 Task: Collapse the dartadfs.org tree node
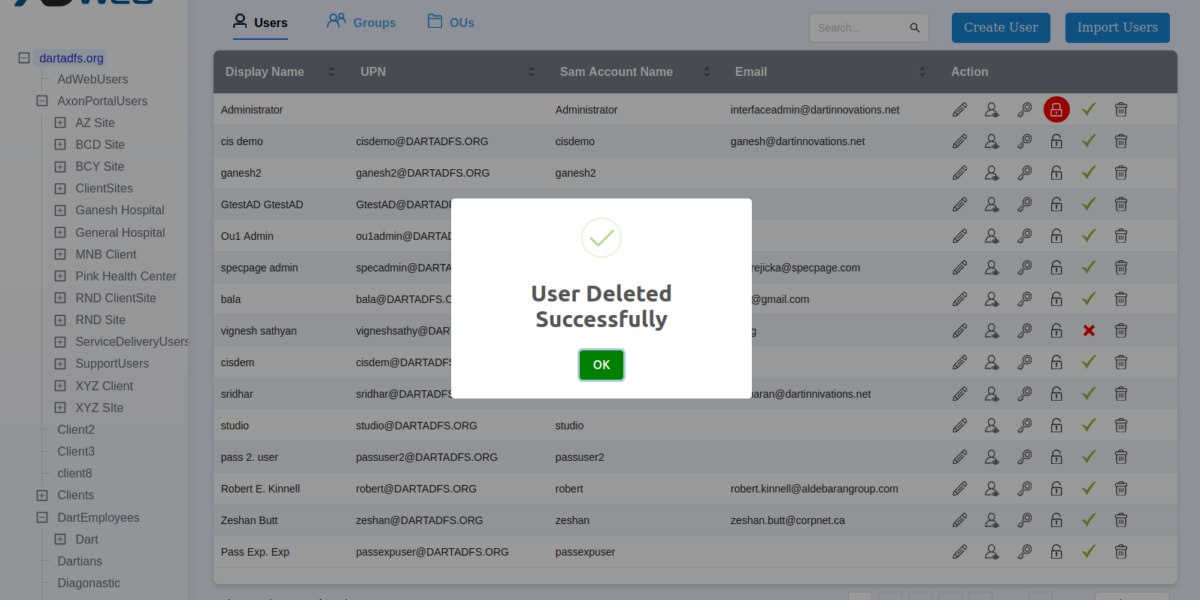(x=22, y=57)
